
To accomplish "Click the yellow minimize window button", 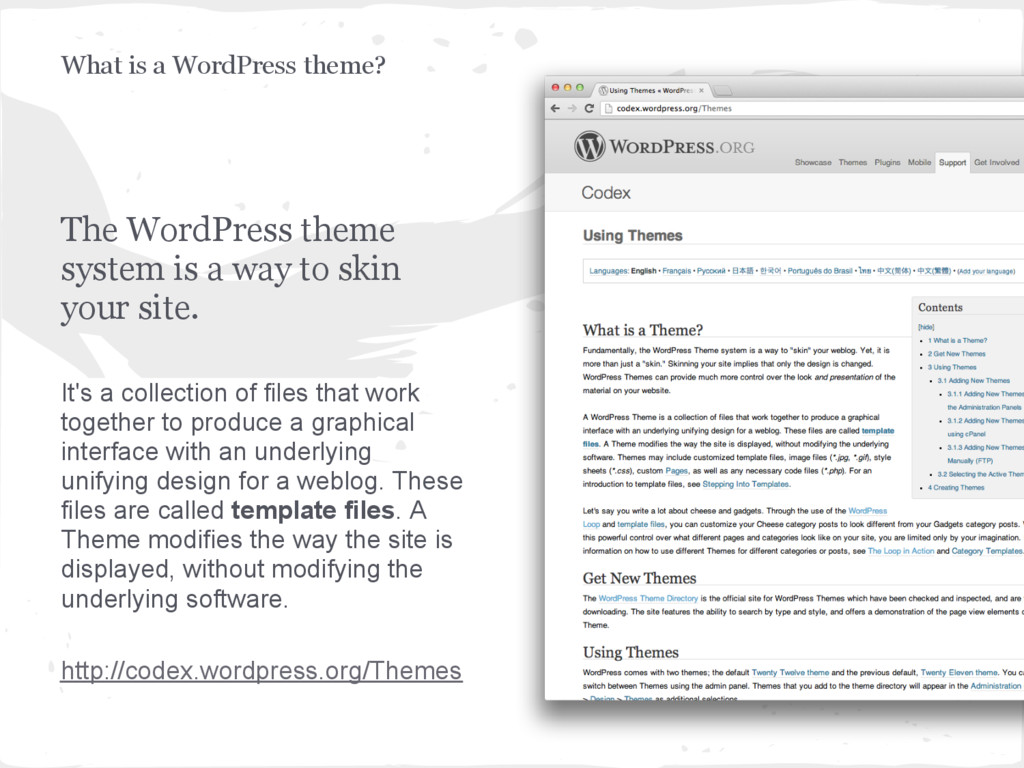I will (x=568, y=88).
